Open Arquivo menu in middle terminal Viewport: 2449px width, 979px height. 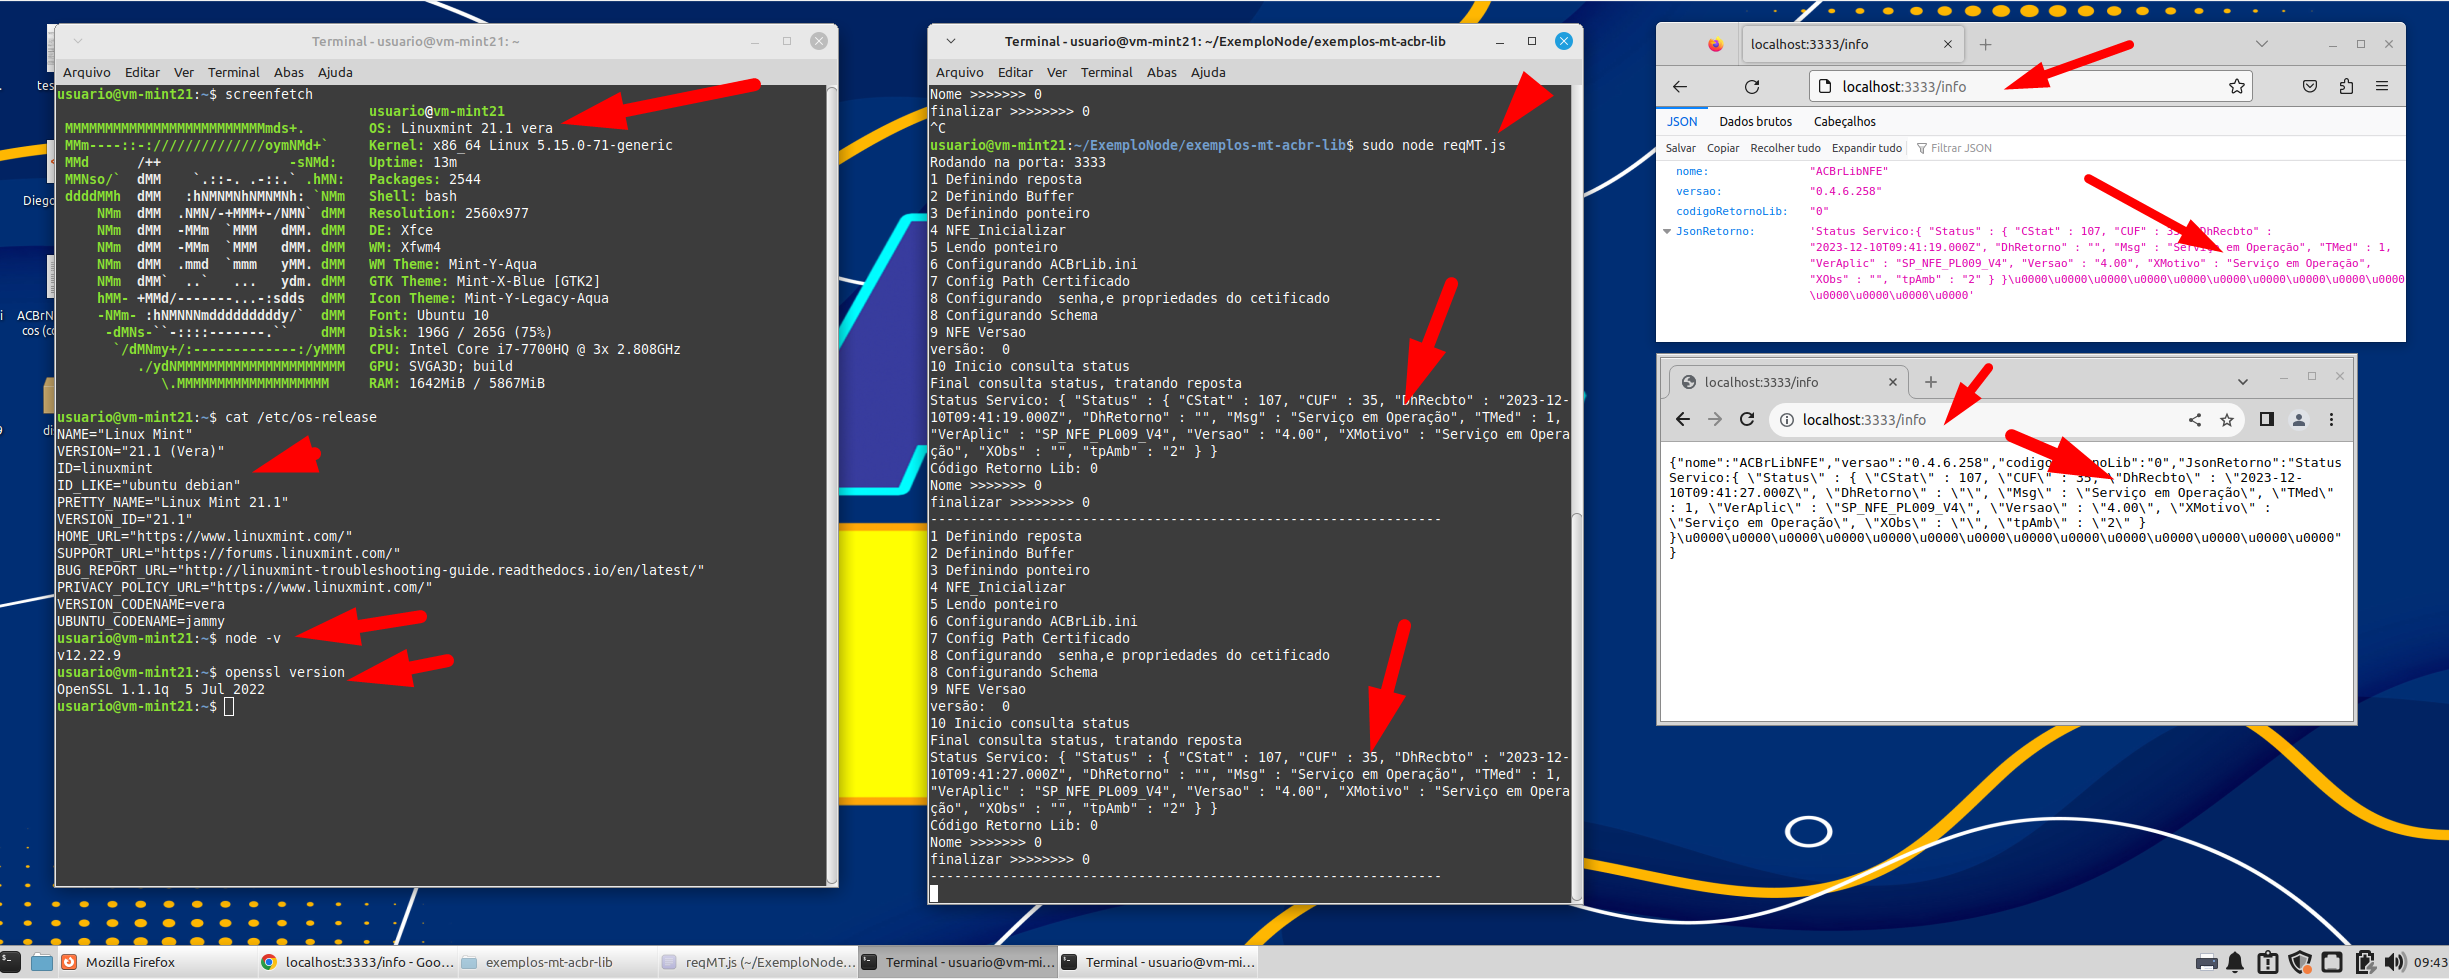tap(959, 72)
